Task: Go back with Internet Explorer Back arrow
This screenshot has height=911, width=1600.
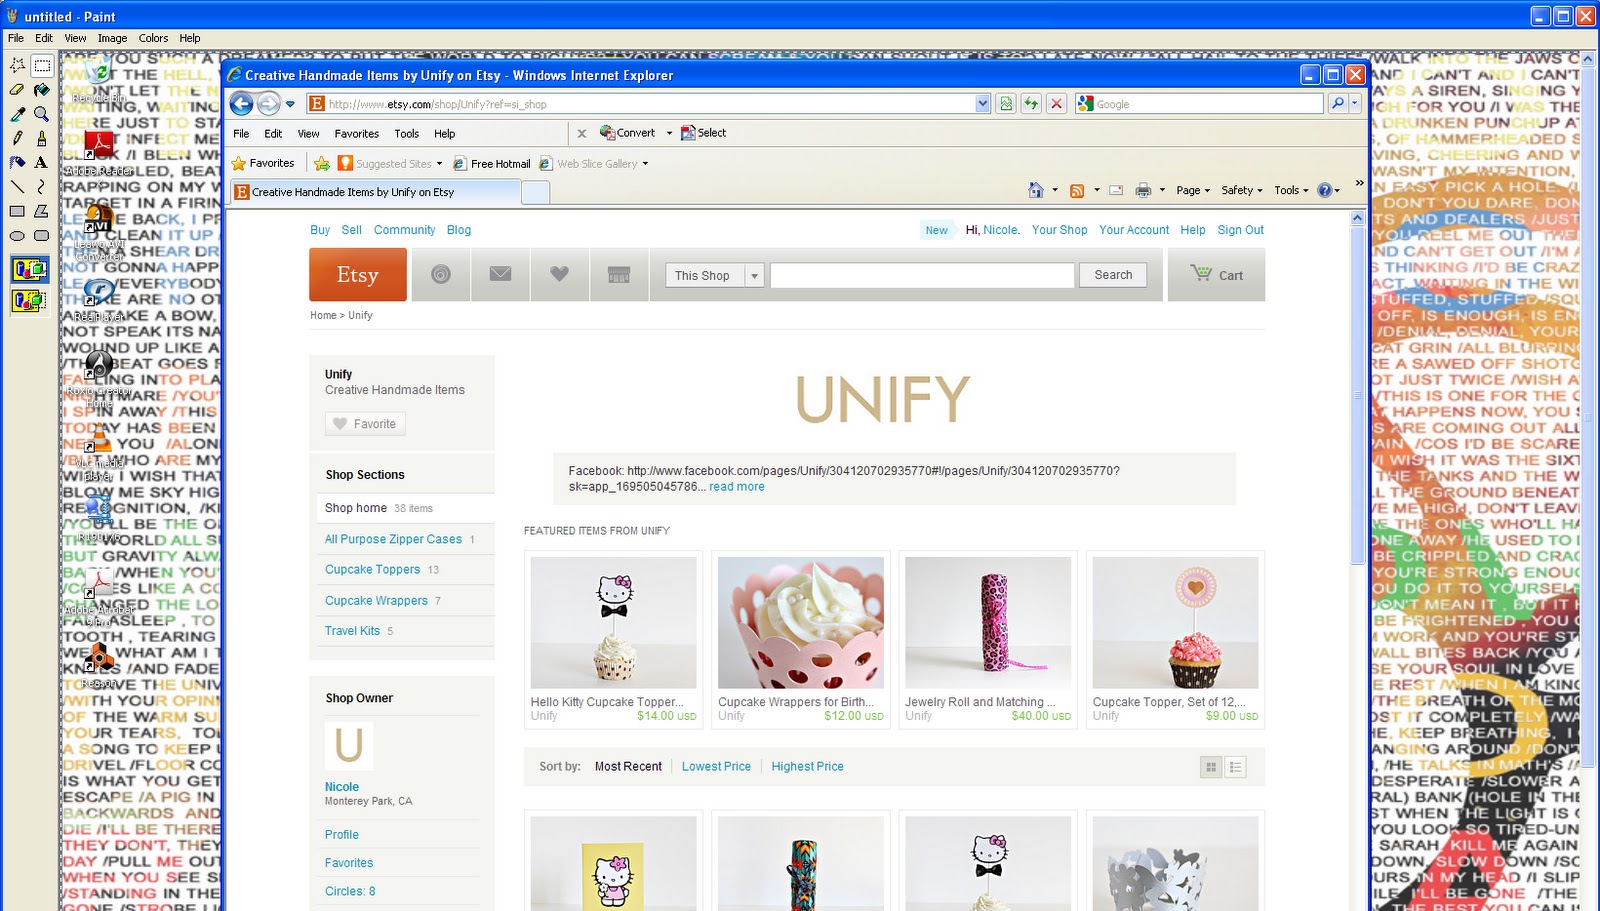Action: pyautogui.click(x=241, y=103)
